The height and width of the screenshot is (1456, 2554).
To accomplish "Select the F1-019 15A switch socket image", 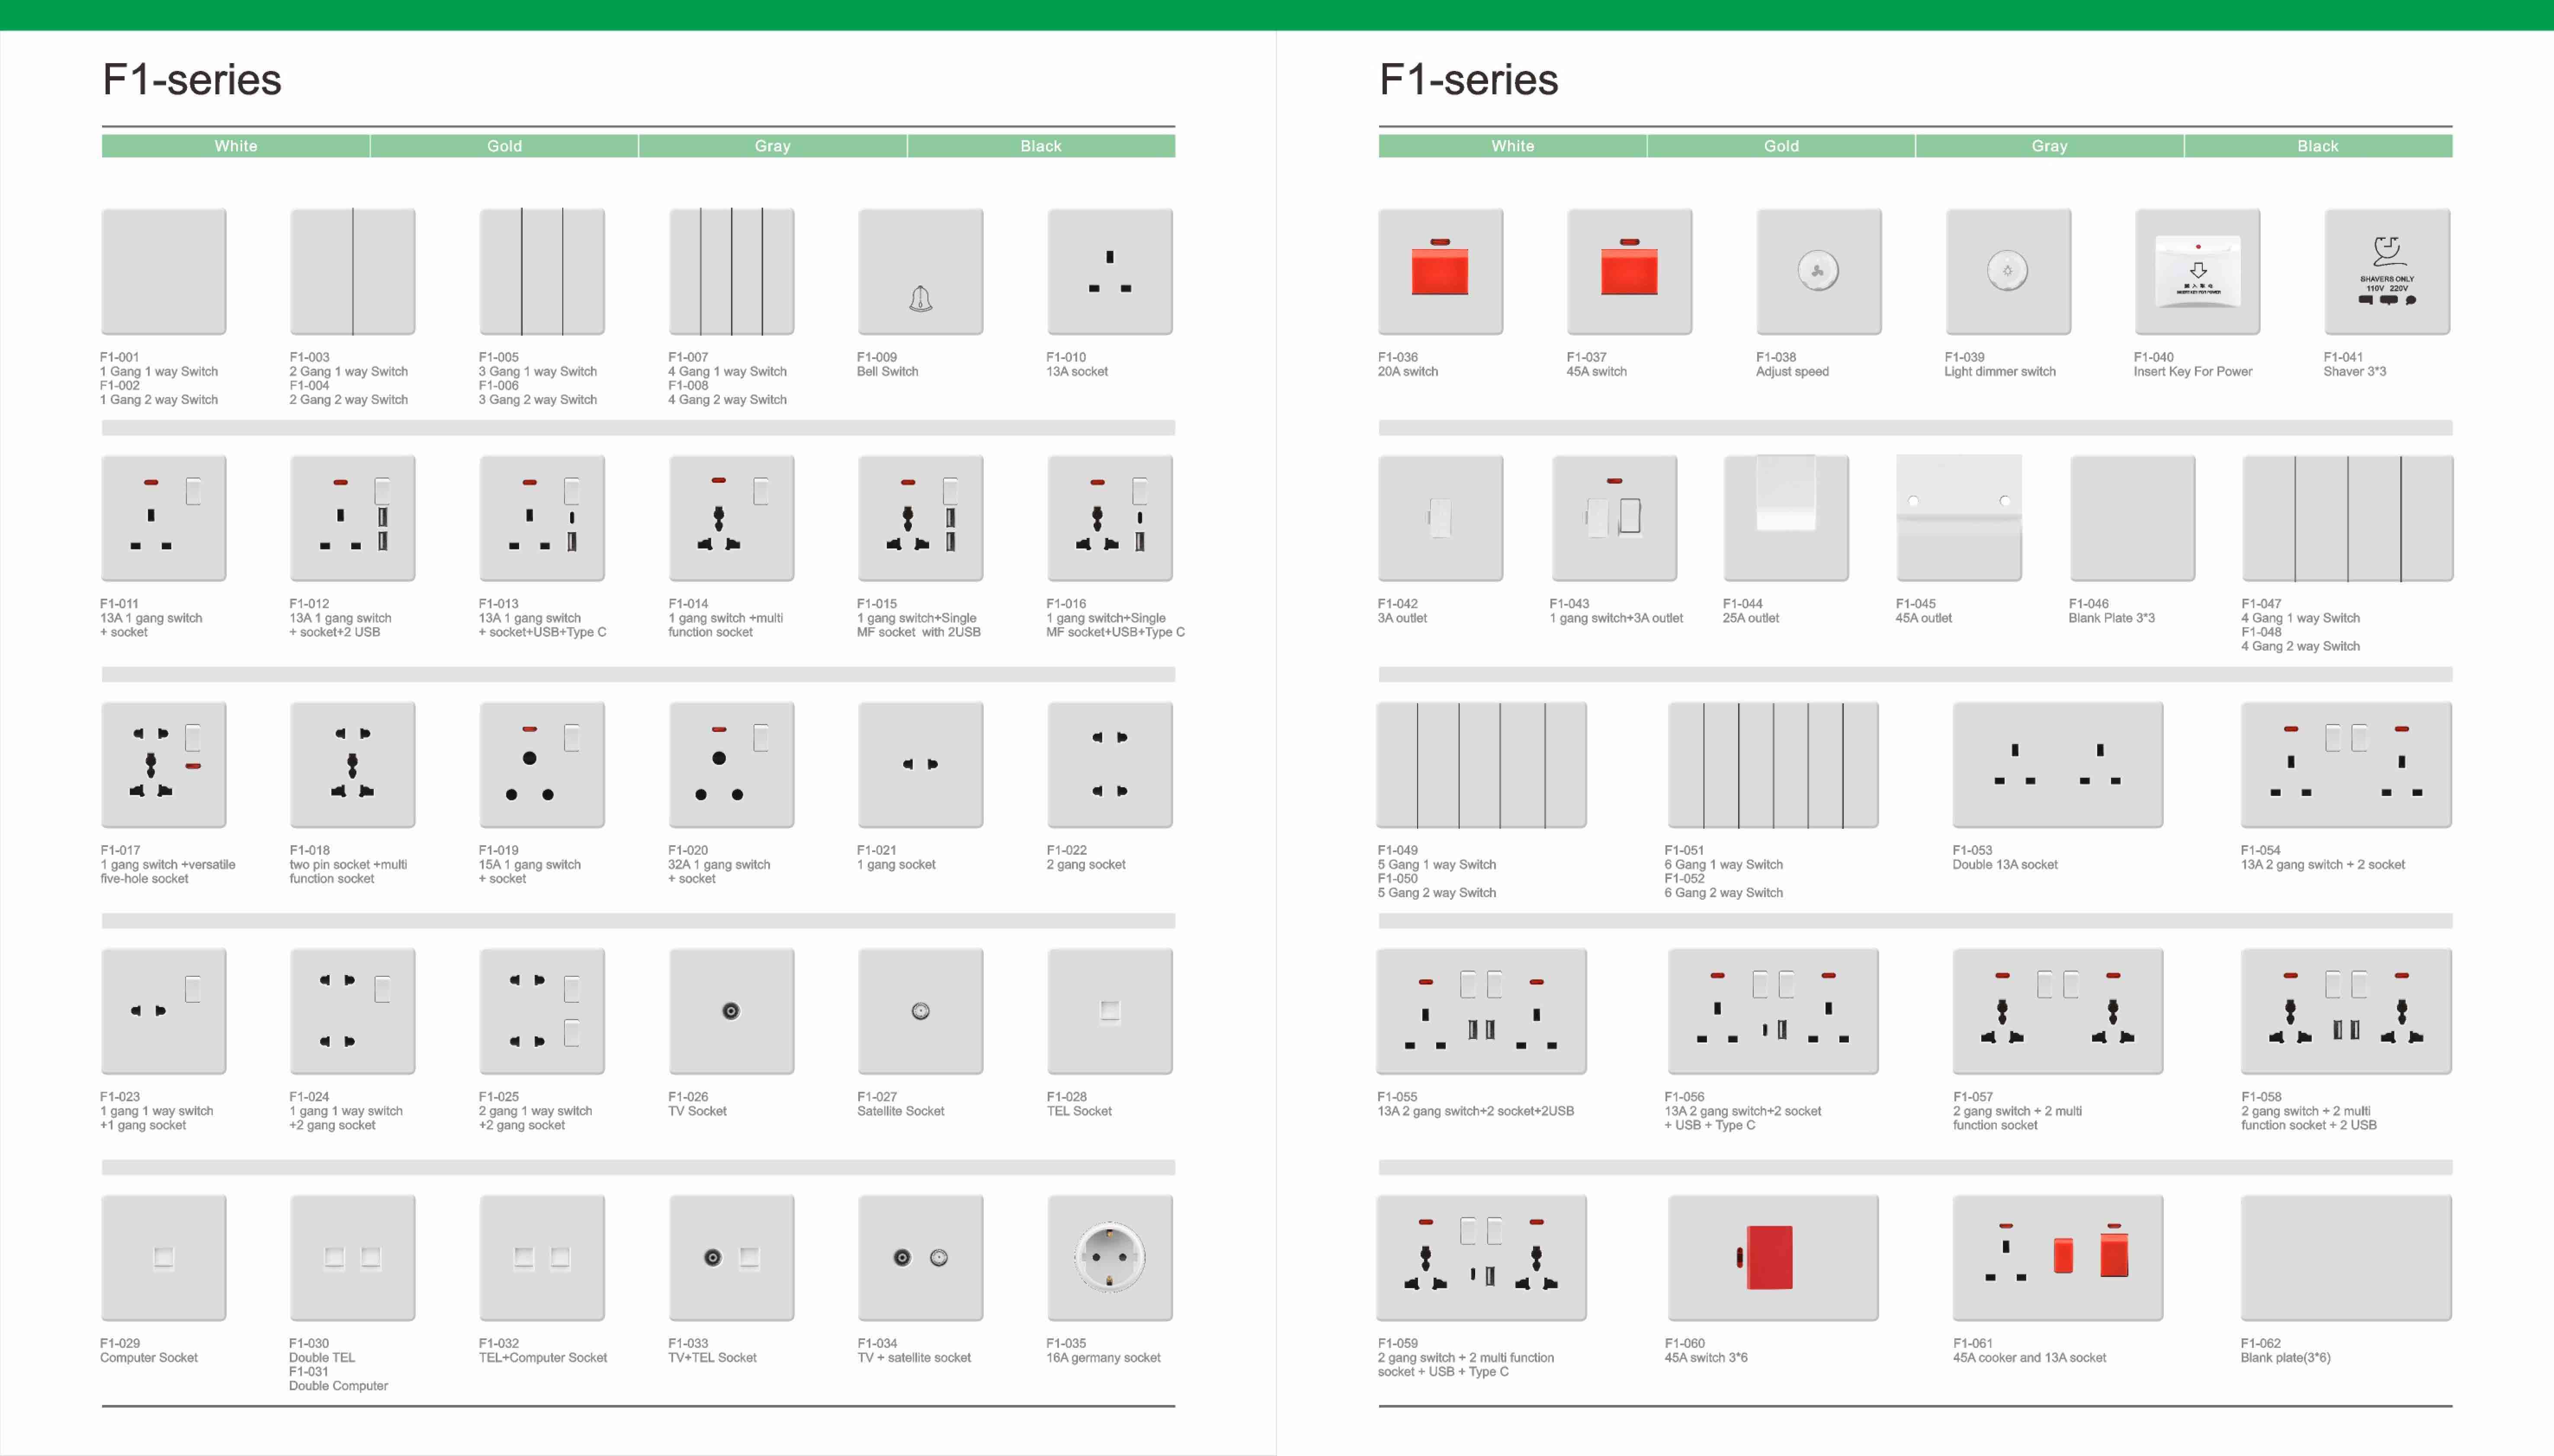I will [x=541, y=765].
